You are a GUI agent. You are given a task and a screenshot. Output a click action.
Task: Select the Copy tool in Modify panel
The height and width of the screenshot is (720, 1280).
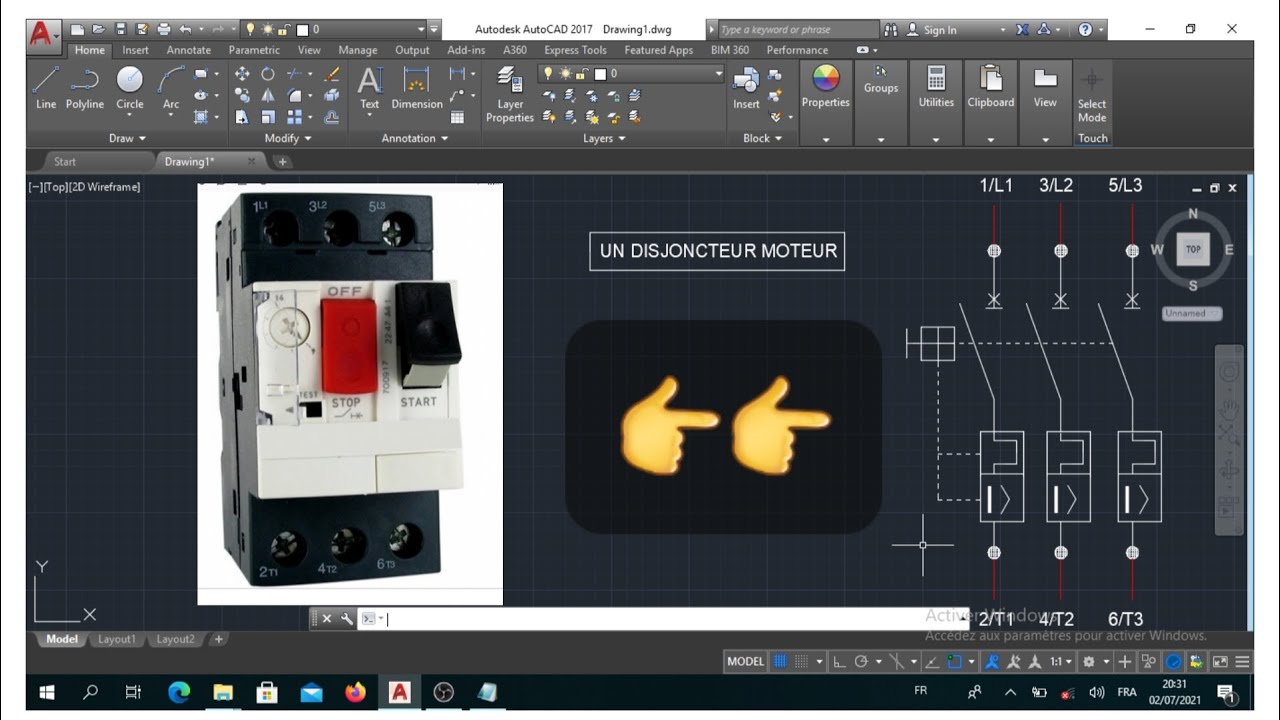click(x=242, y=96)
